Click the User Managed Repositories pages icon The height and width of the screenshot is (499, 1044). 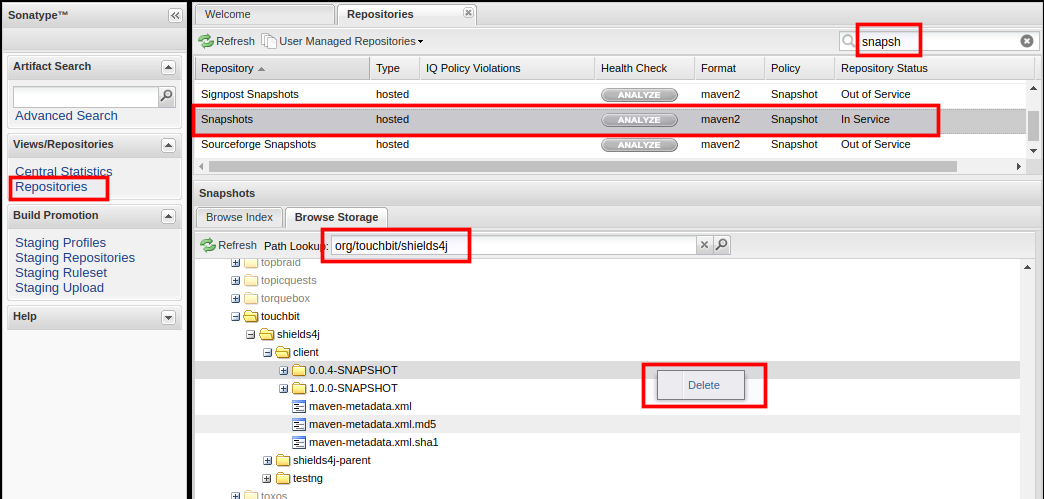268,41
